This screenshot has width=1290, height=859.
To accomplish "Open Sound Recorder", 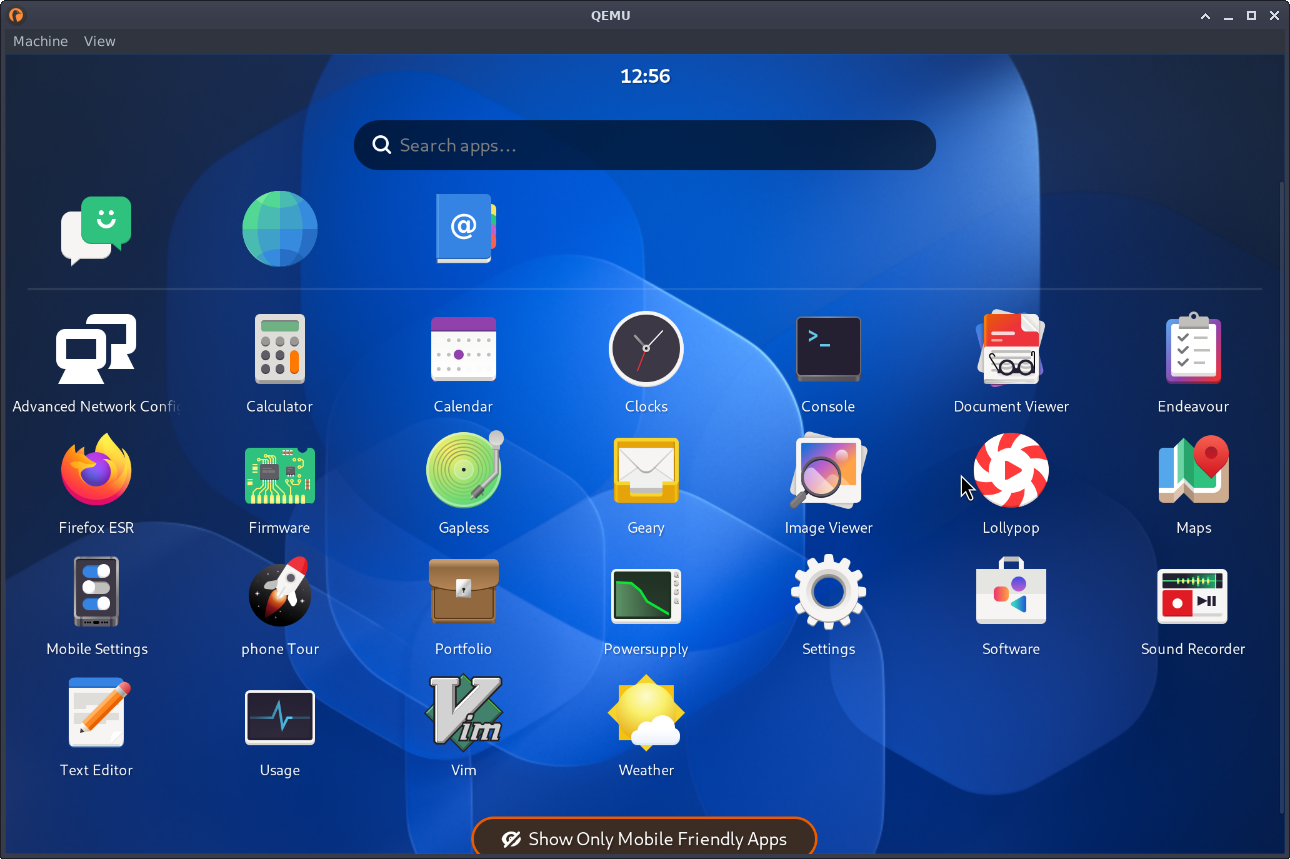I will pos(1193,596).
